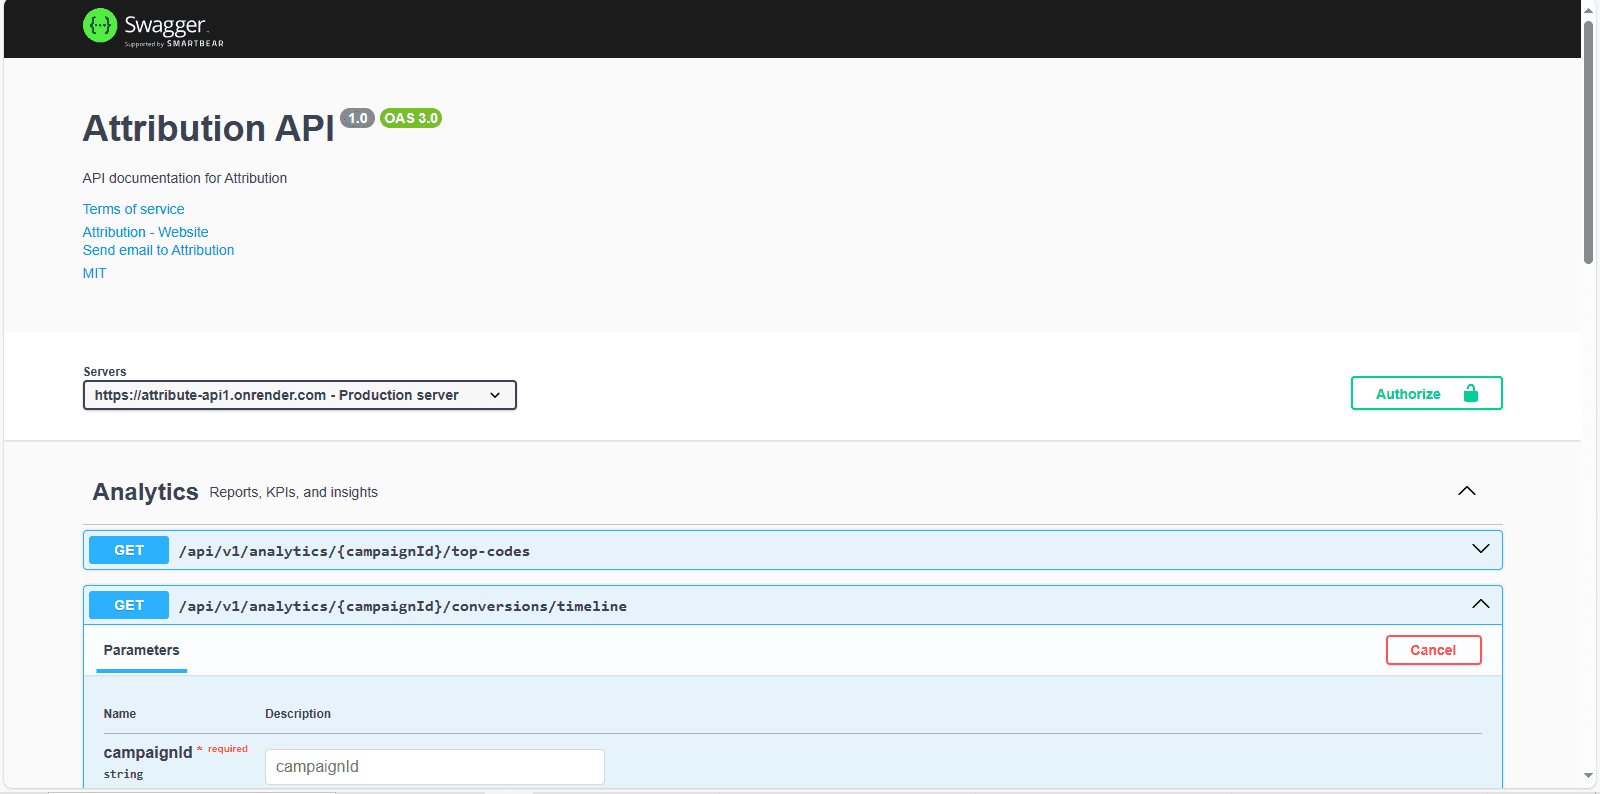Viewport: 1600px width, 794px height.
Task: Click the conversions/timeline endpoint path
Action: coord(403,606)
